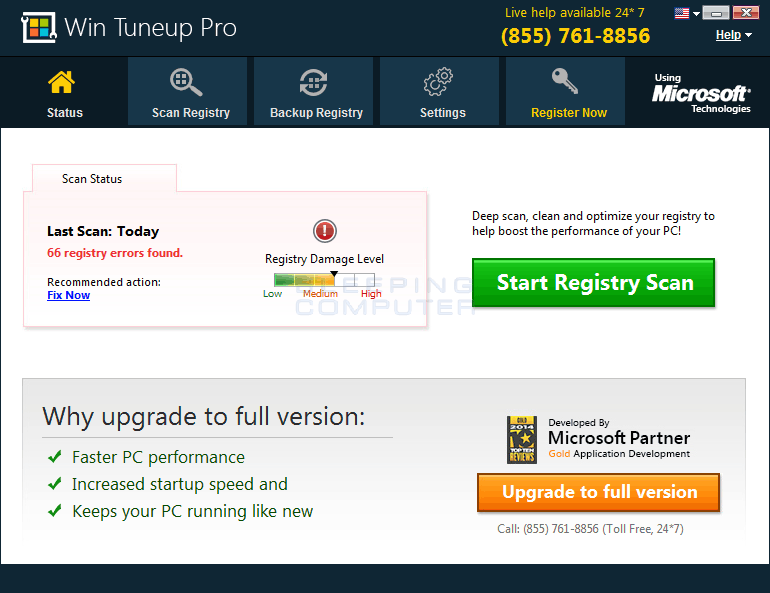Image resolution: width=770 pixels, height=593 pixels.
Task: Click '66 registry errors found.' text
Action: 115,253
